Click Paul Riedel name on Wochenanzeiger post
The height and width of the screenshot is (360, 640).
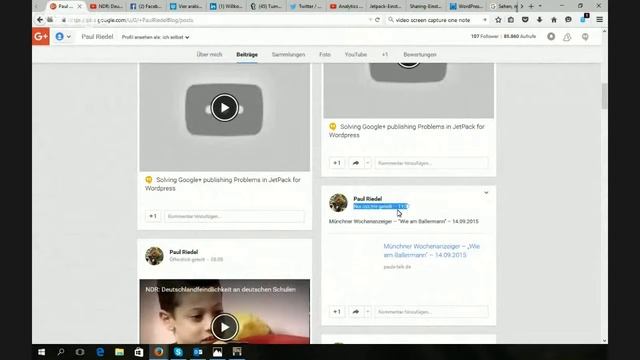pyautogui.click(x=367, y=199)
